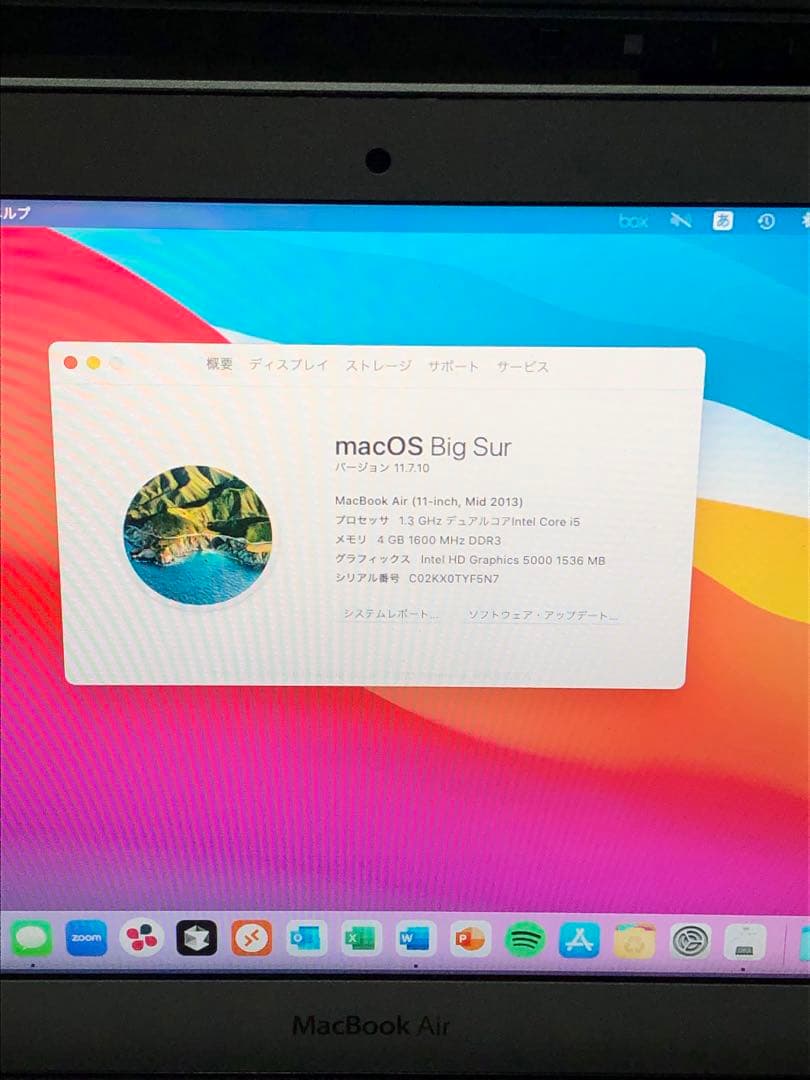Open Messages from the Dock
810x1080 pixels.
[x=31, y=938]
